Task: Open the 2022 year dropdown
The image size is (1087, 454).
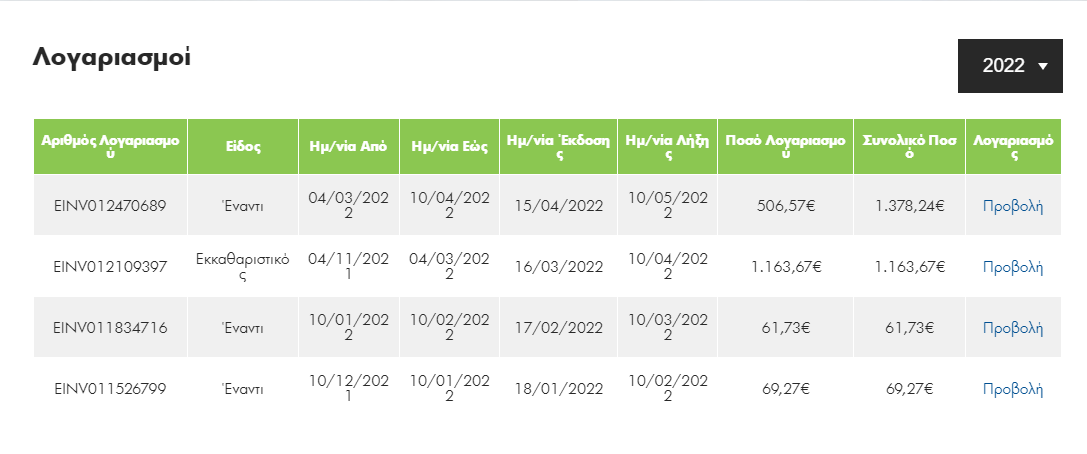Action: click(x=1010, y=66)
